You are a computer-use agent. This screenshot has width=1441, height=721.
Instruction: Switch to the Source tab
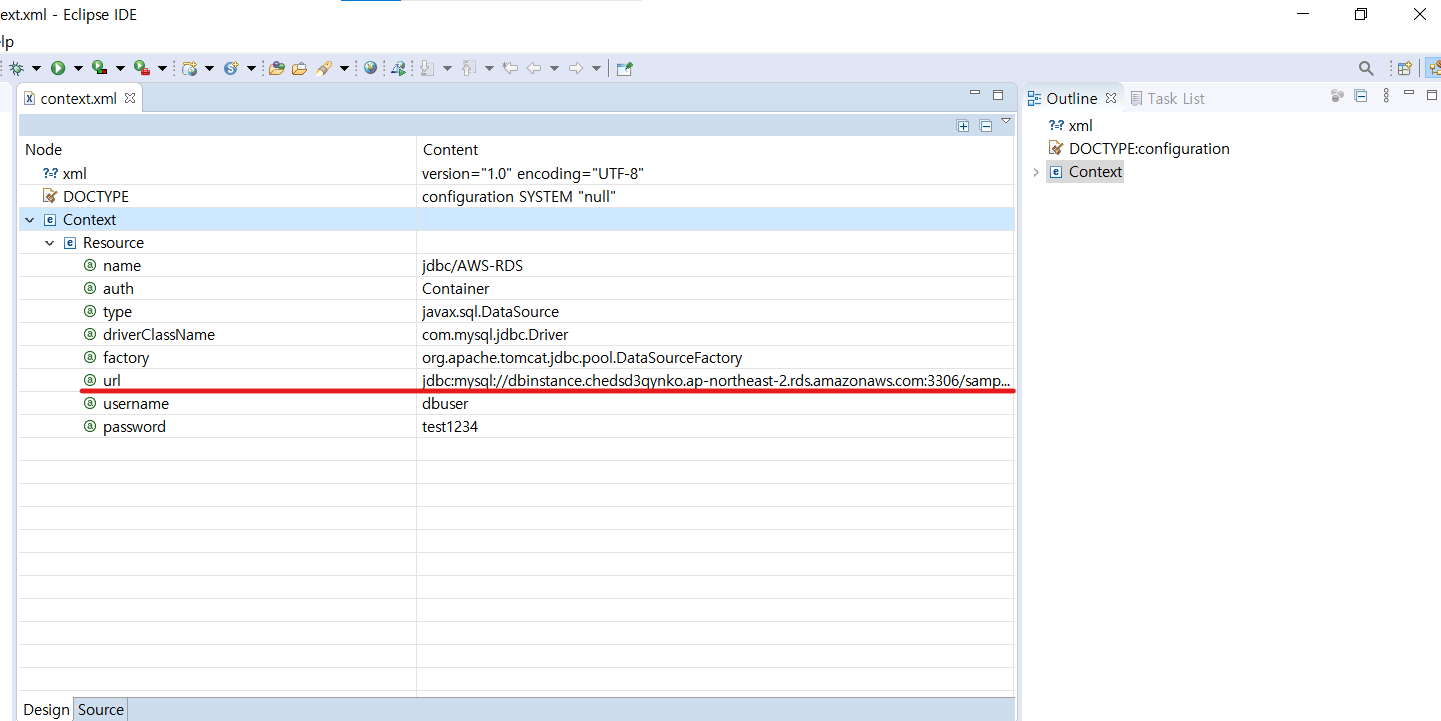(101, 710)
